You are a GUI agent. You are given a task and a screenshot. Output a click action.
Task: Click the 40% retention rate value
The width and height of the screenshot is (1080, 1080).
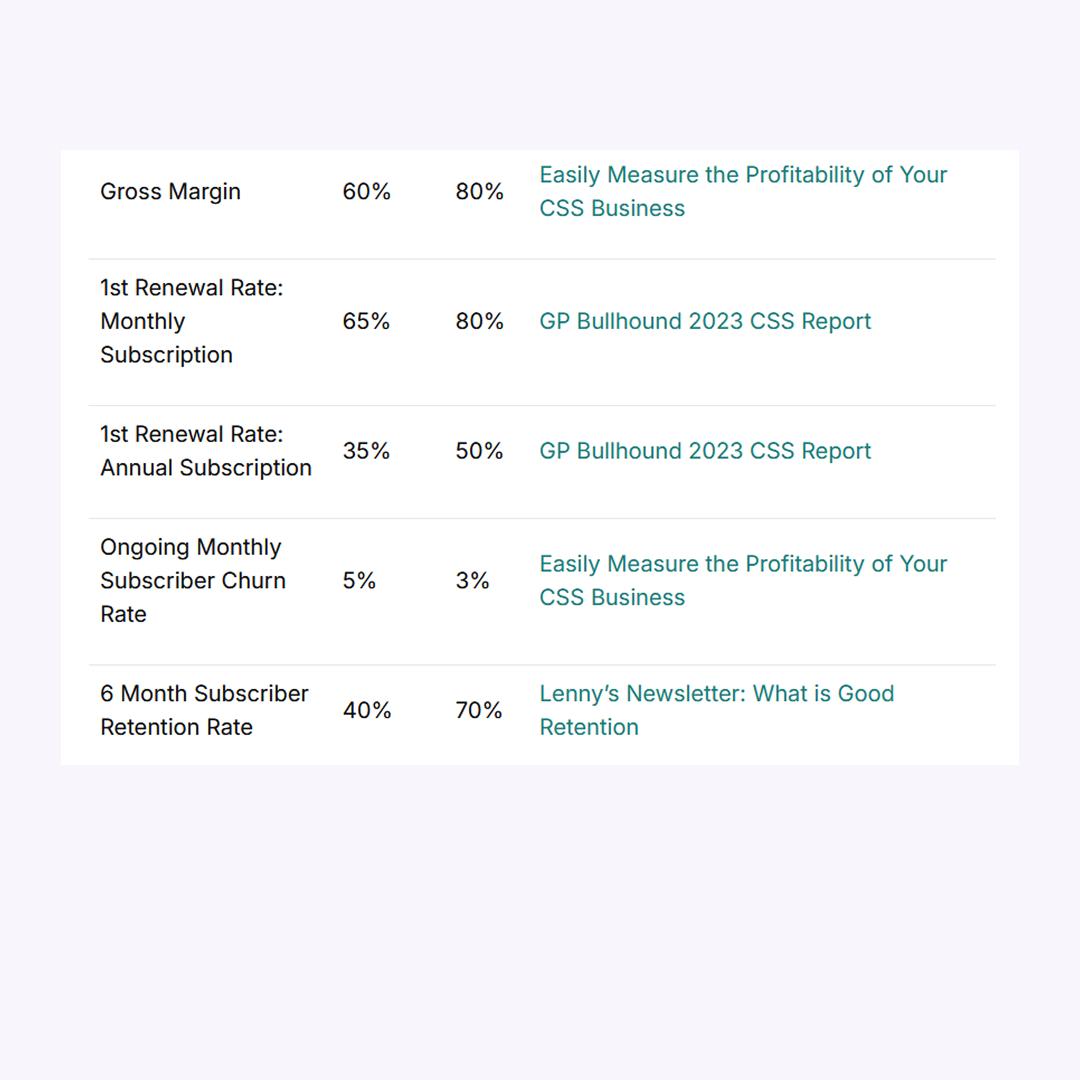[367, 710]
